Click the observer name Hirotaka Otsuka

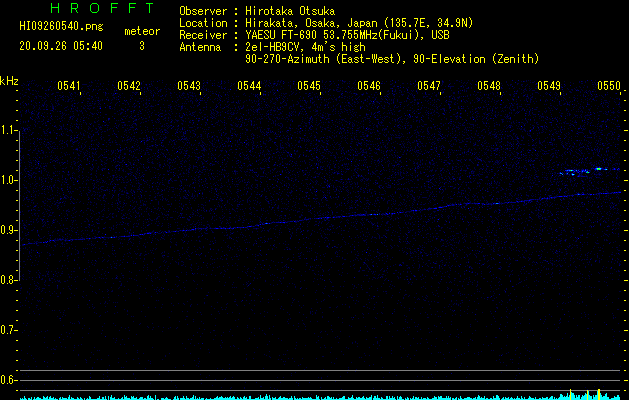pos(290,11)
